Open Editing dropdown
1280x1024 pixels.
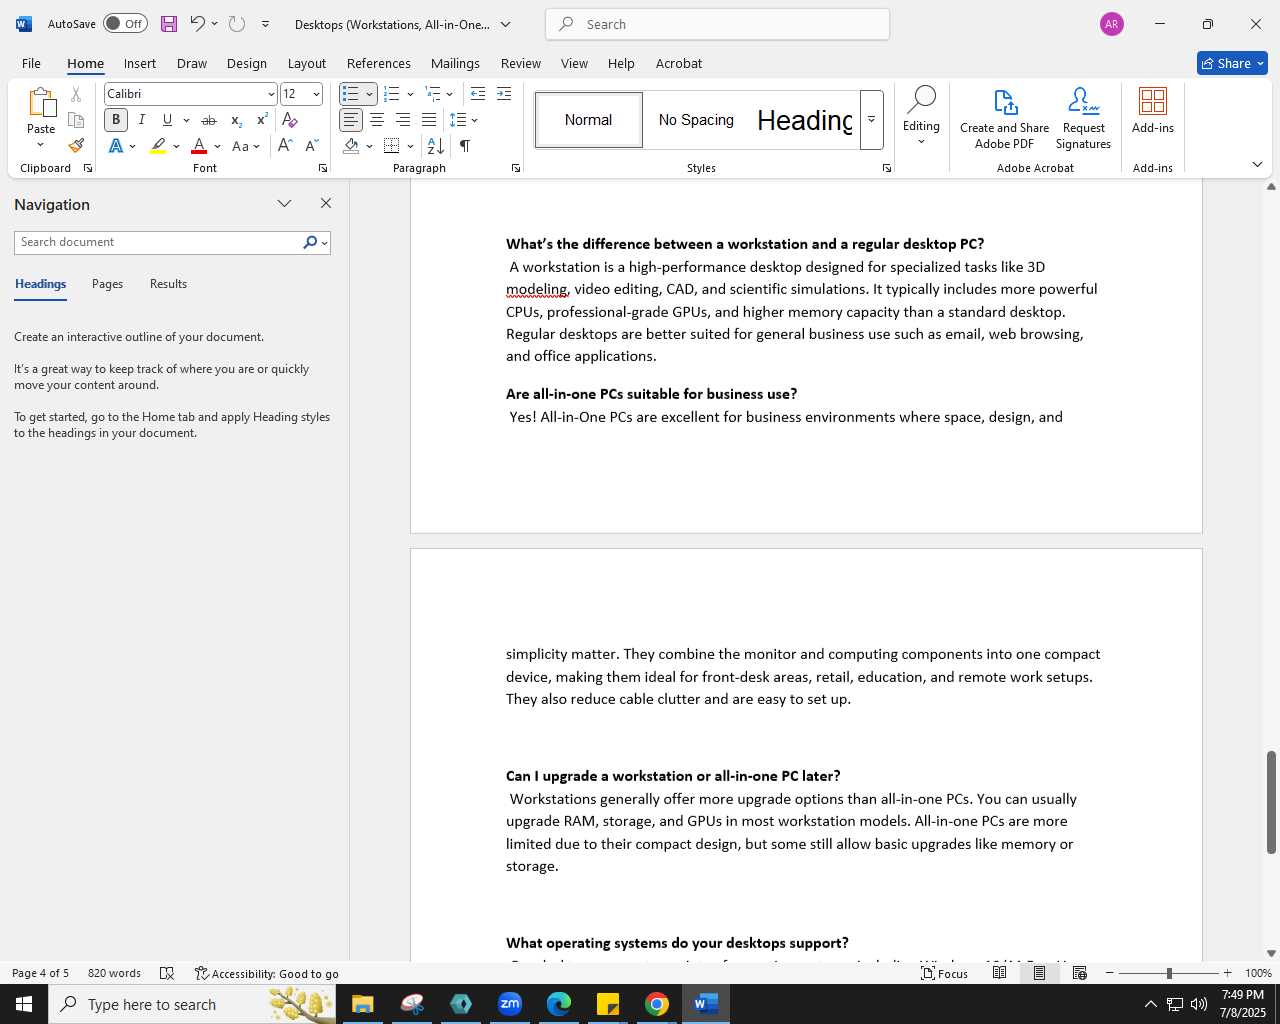(x=921, y=118)
